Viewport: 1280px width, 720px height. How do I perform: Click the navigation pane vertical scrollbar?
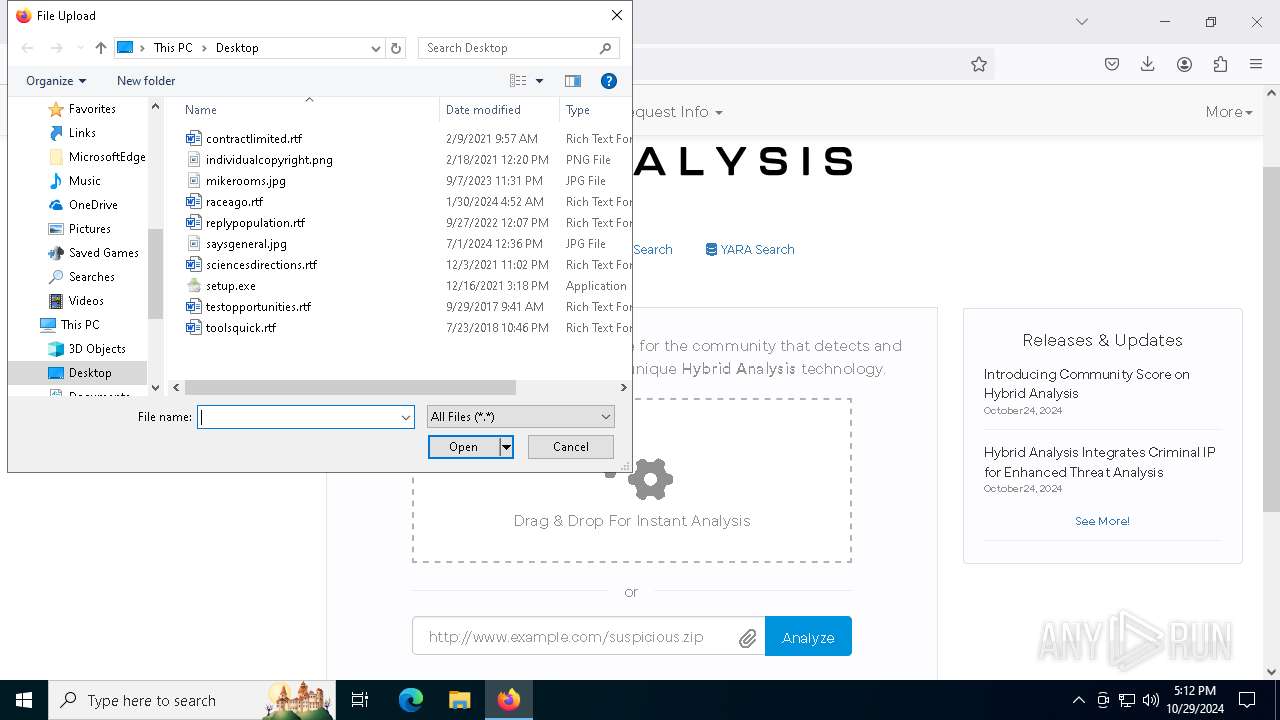(155, 273)
